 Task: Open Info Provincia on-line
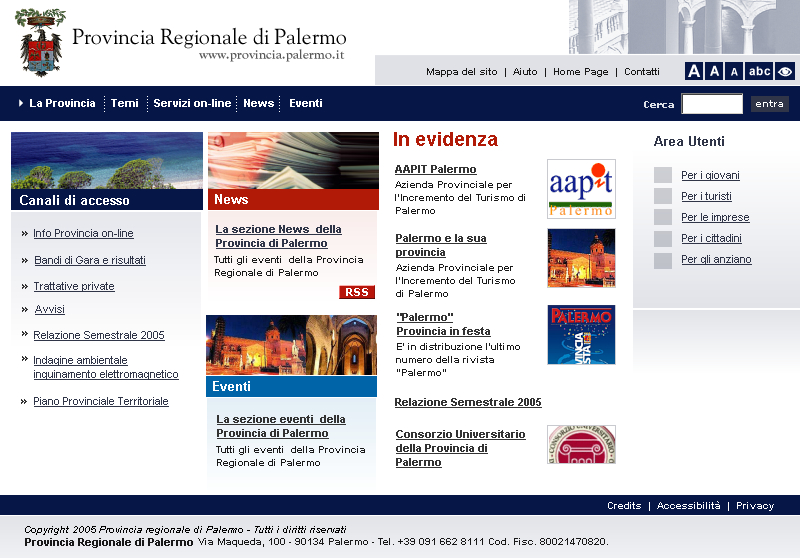click(x=83, y=233)
